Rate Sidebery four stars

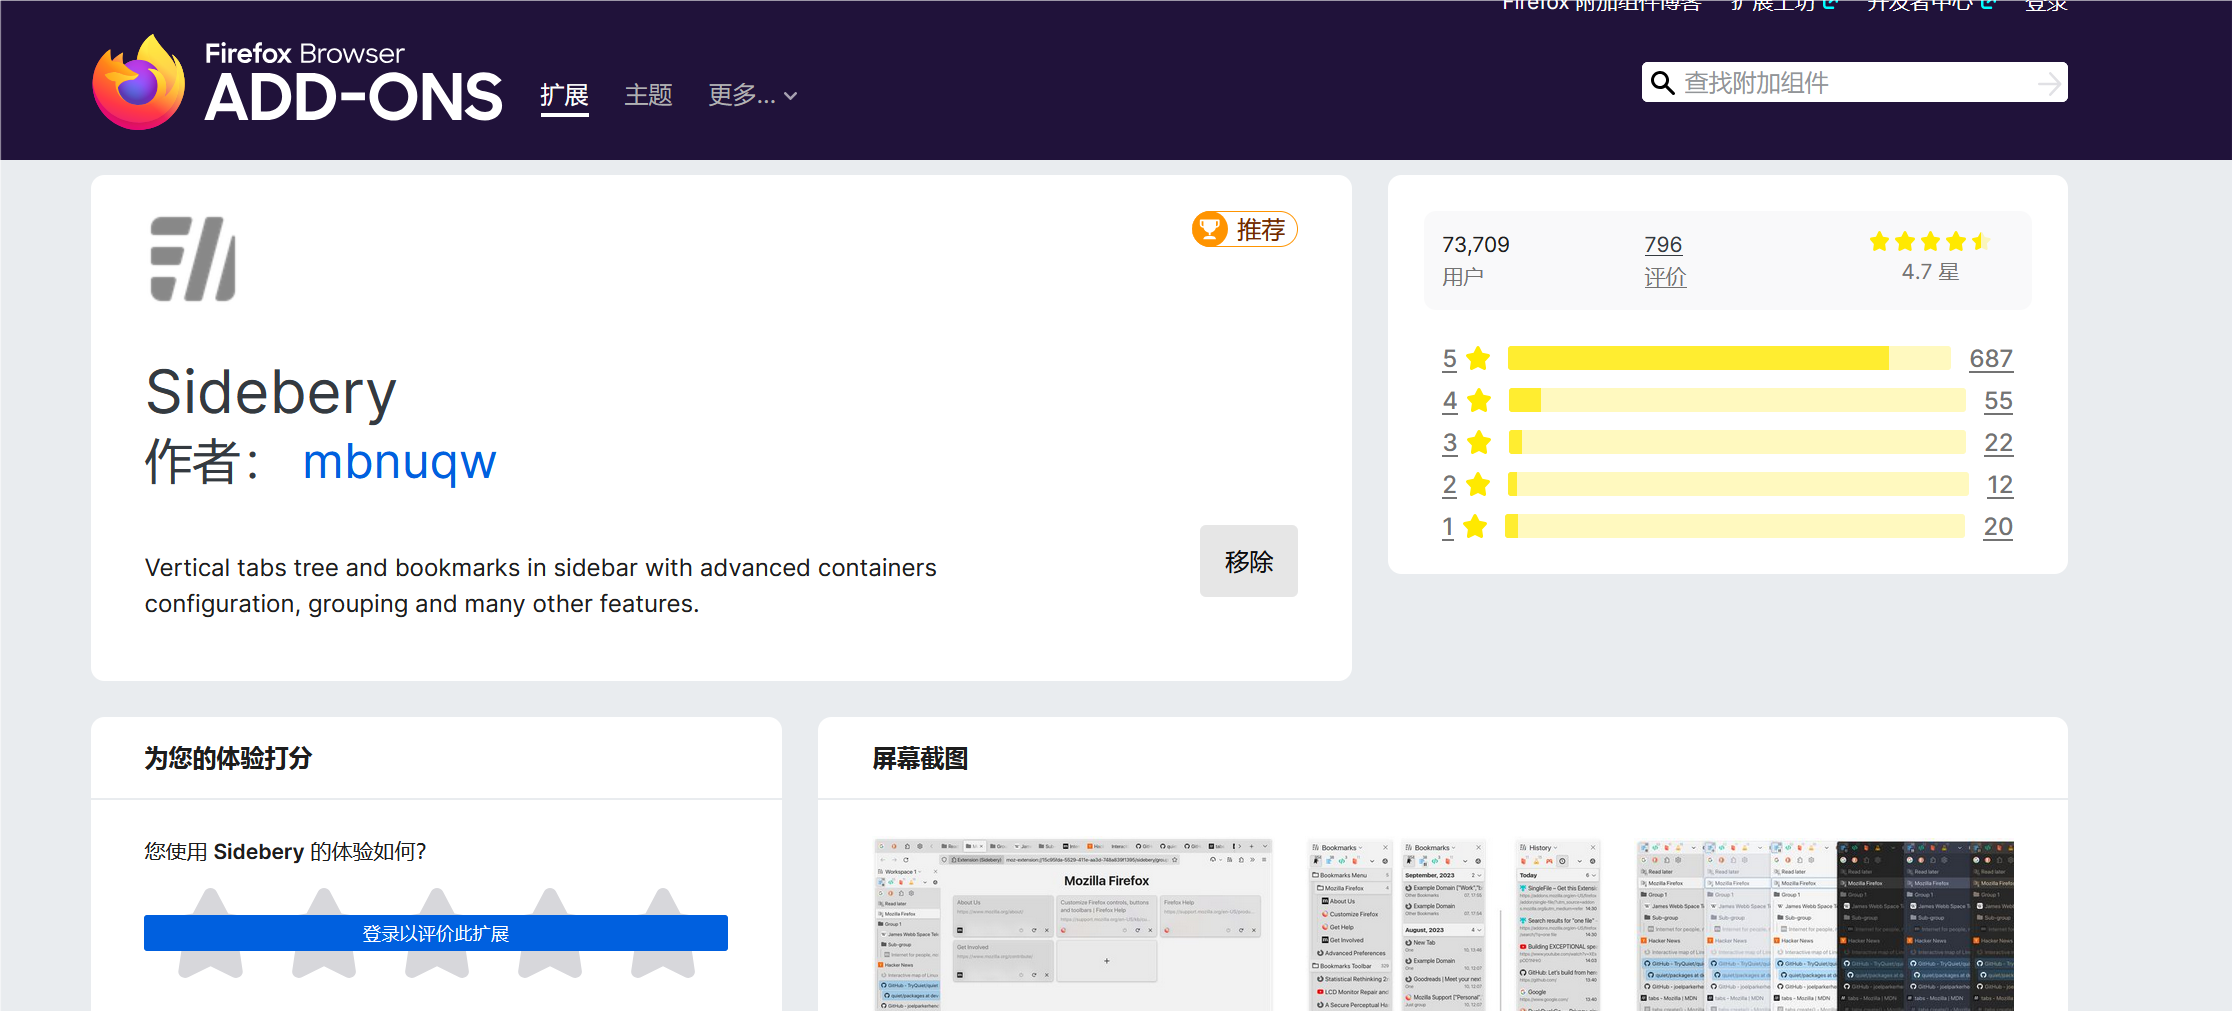pyautogui.click(x=550, y=932)
